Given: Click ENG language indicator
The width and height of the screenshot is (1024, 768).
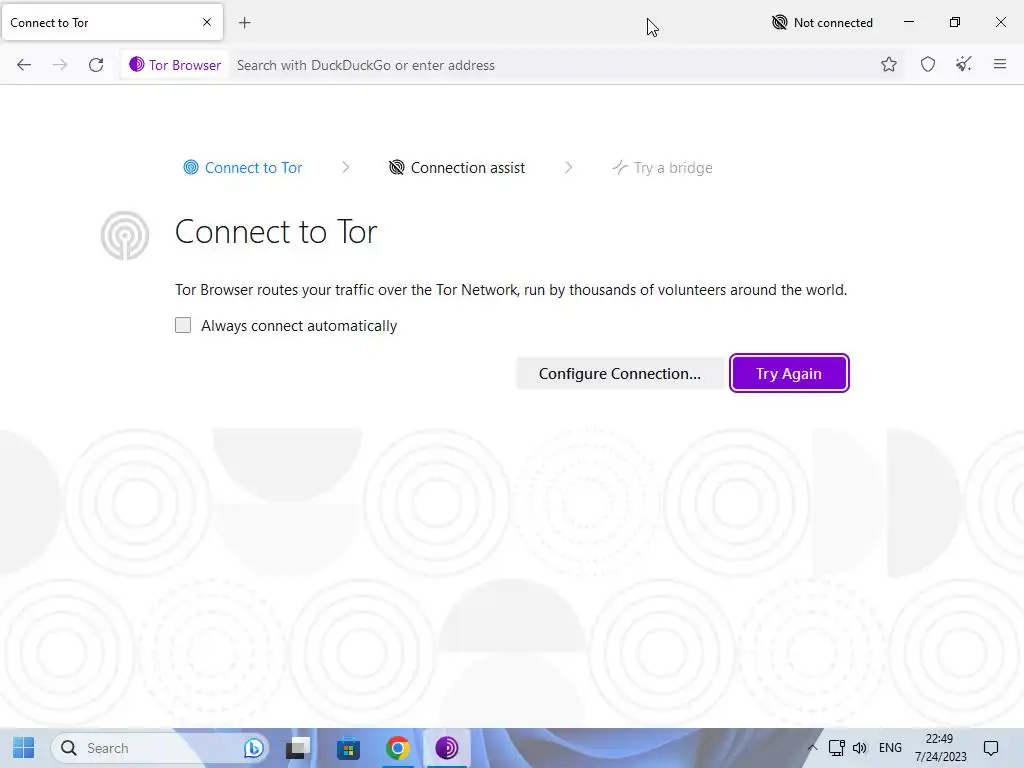Looking at the screenshot, I should point(890,748).
